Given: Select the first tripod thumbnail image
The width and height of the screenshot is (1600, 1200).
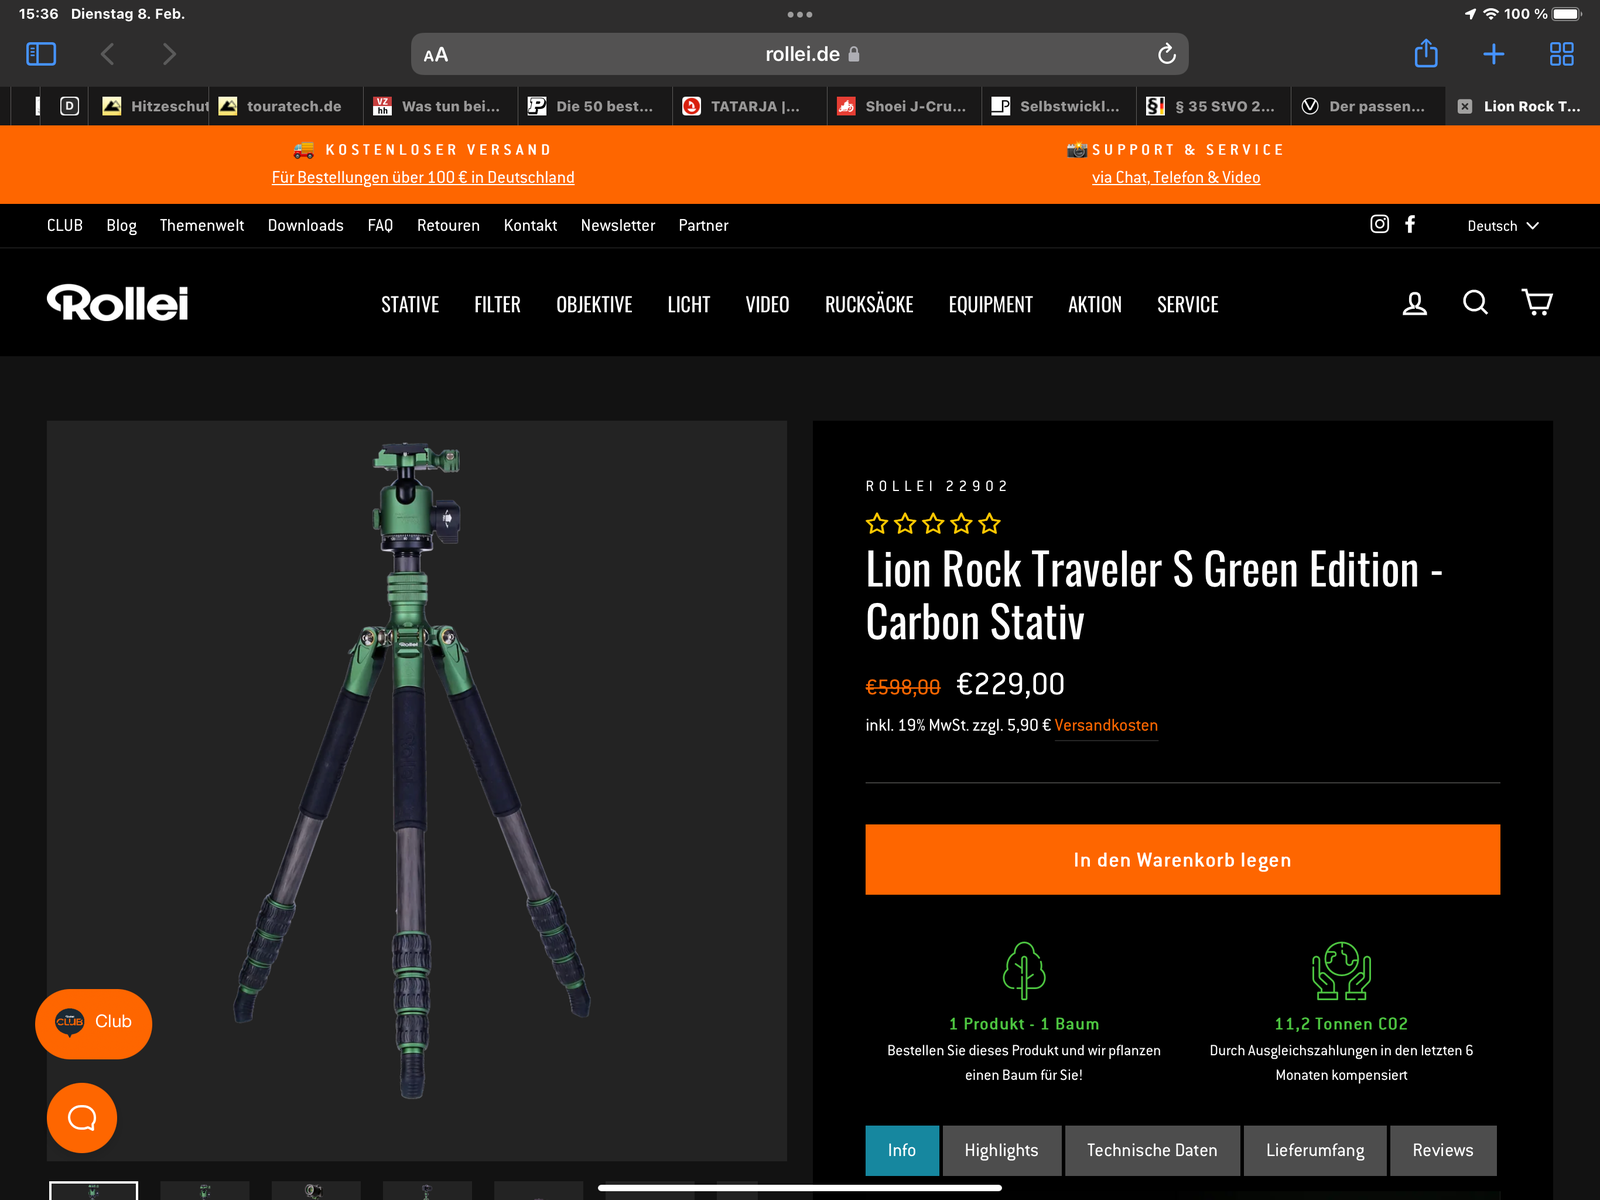Looking at the screenshot, I should [x=94, y=1190].
